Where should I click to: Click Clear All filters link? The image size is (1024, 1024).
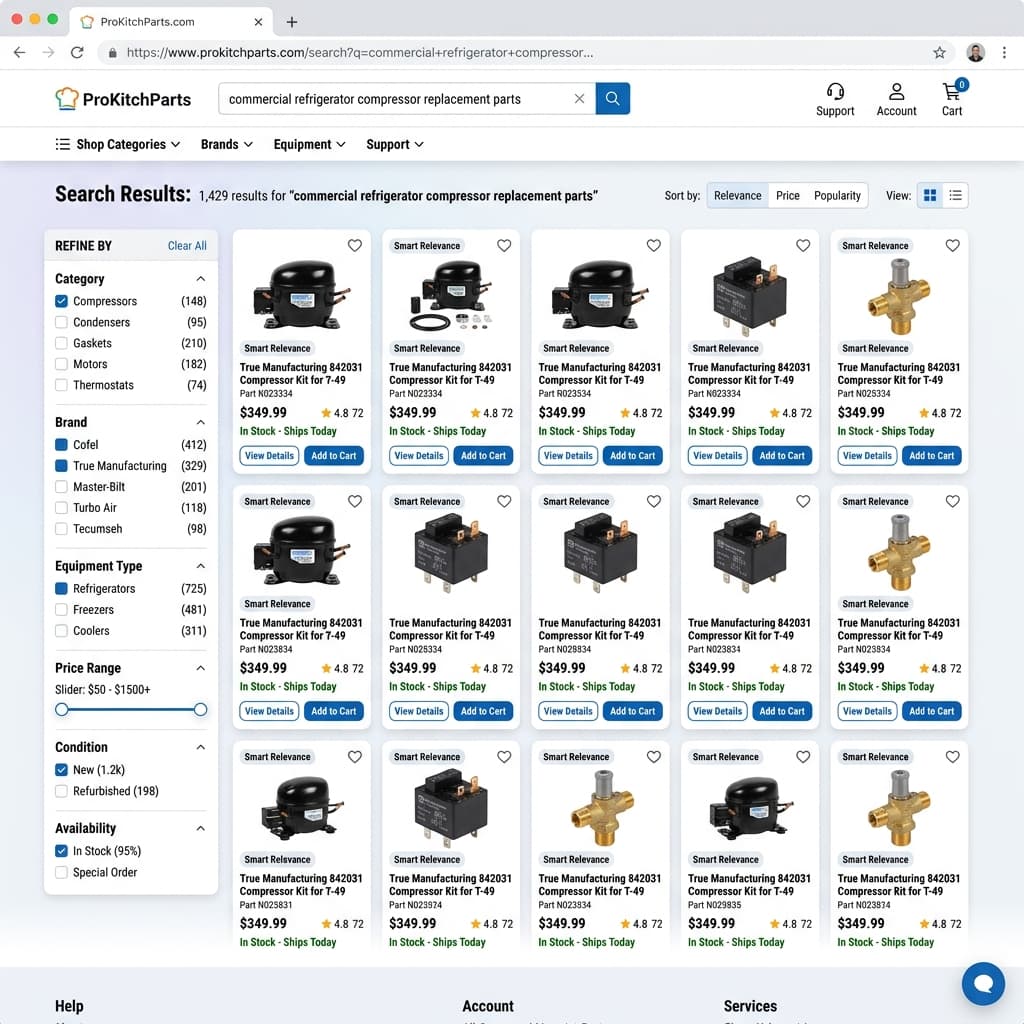tap(187, 246)
